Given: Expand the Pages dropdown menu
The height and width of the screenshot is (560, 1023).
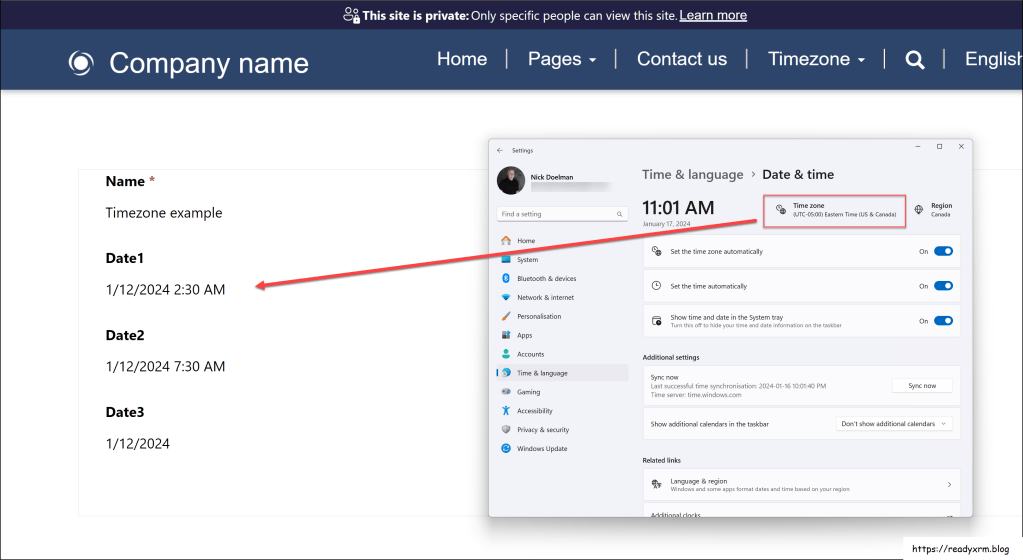Looking at the screenshot, I should click(561, 59).
